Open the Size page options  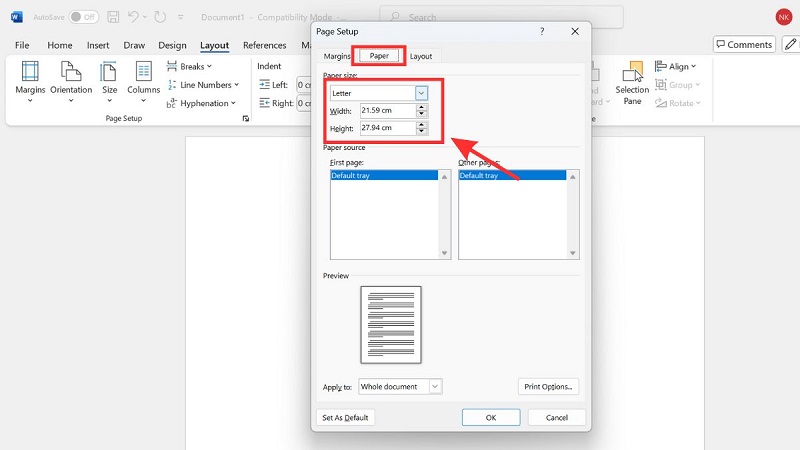pos(109,80)
